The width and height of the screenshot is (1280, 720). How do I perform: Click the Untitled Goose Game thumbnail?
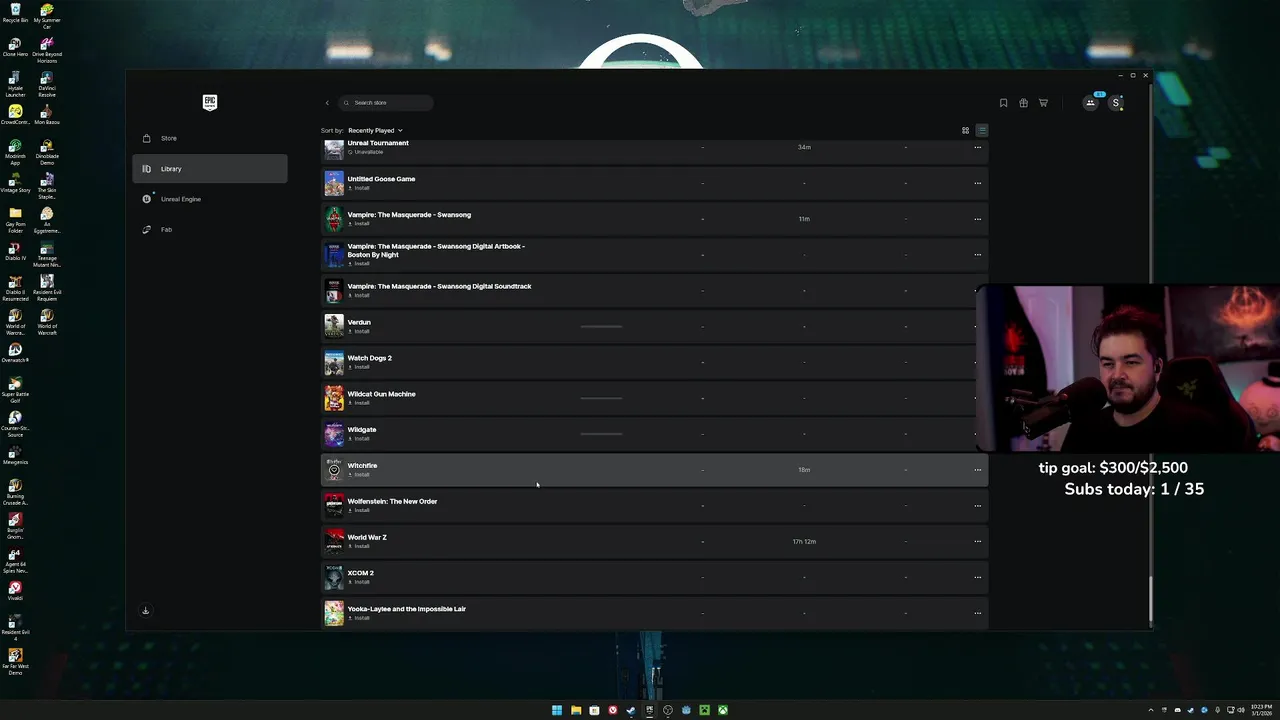(x=334, y=183)
